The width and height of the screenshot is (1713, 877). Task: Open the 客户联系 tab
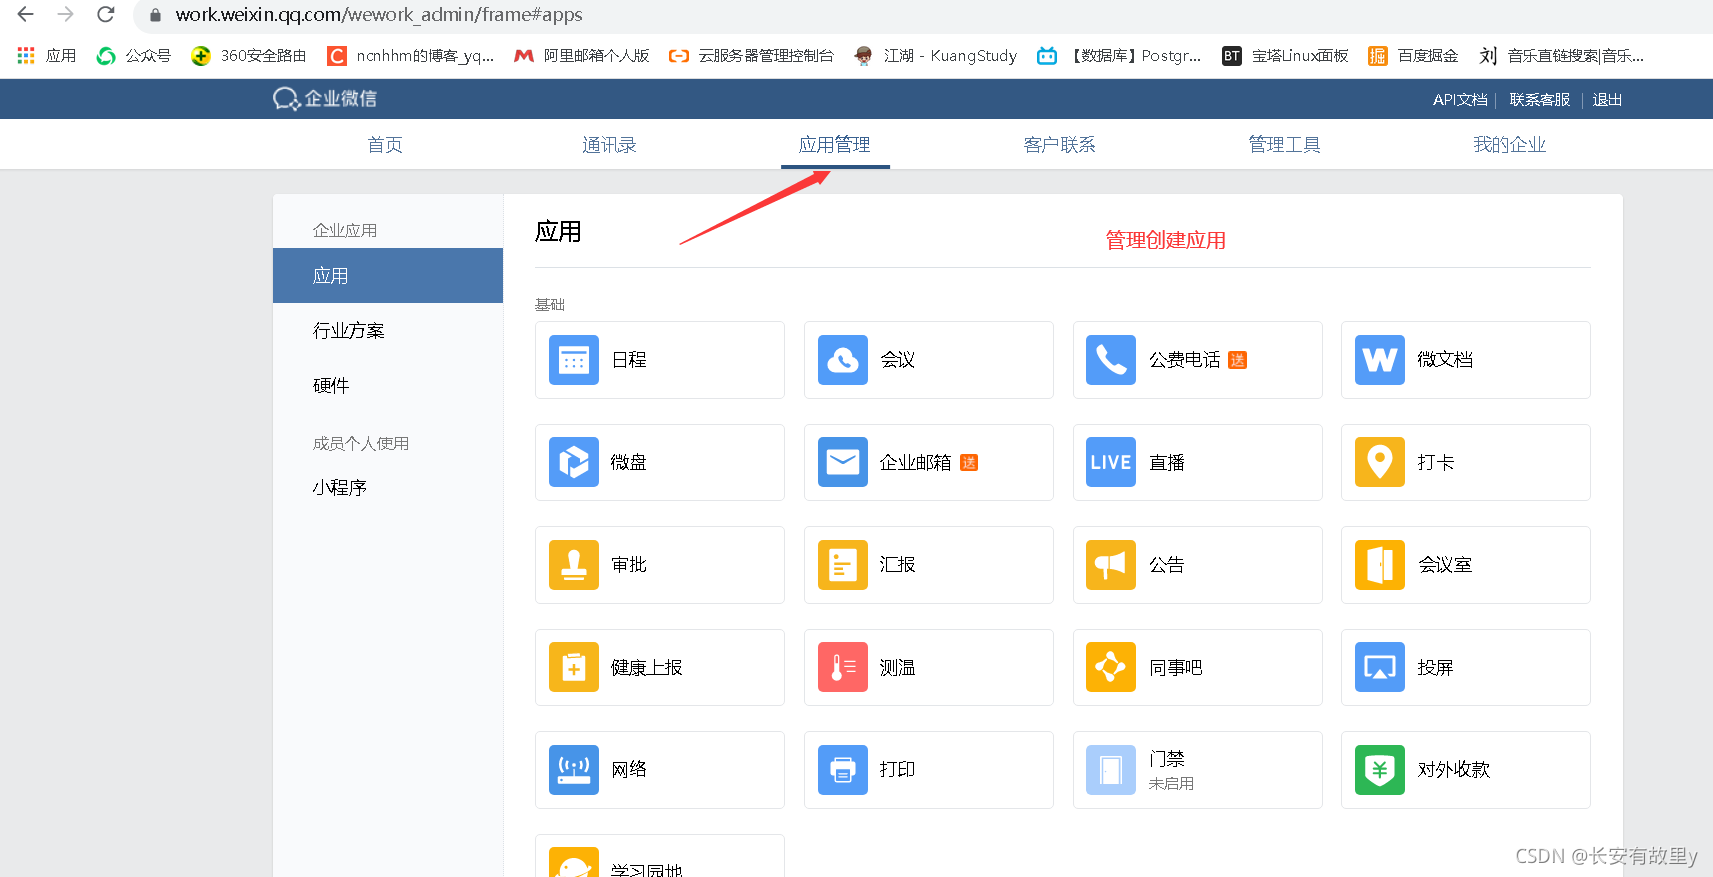tap(1060, 145)
